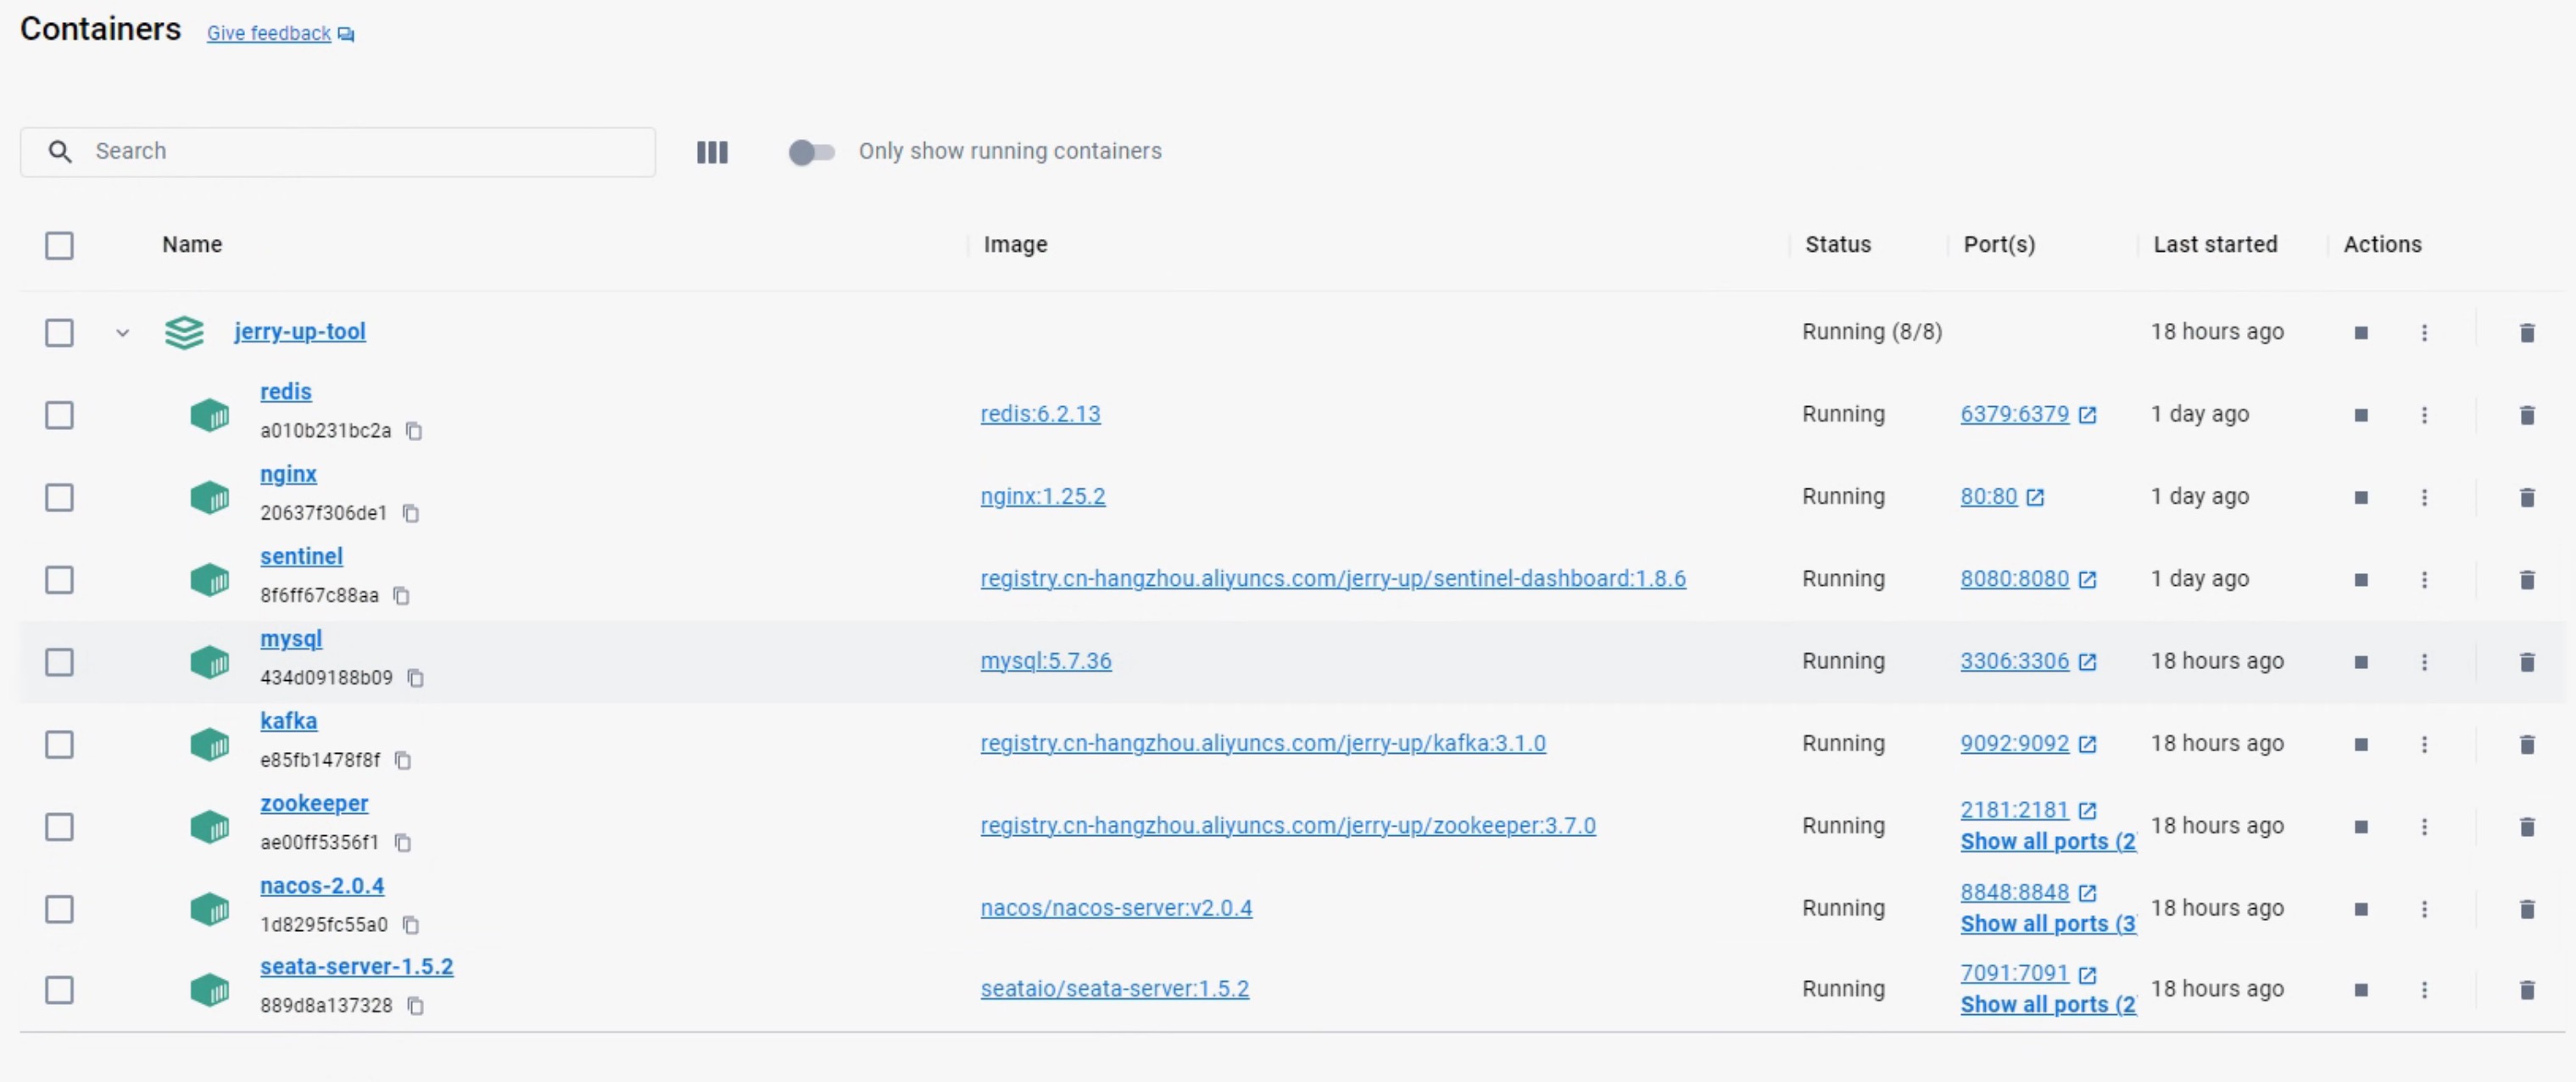Stop the jerry-up-tool stack
The width and height of the screenshot is (2576, 1082).
pos(2361,333)
